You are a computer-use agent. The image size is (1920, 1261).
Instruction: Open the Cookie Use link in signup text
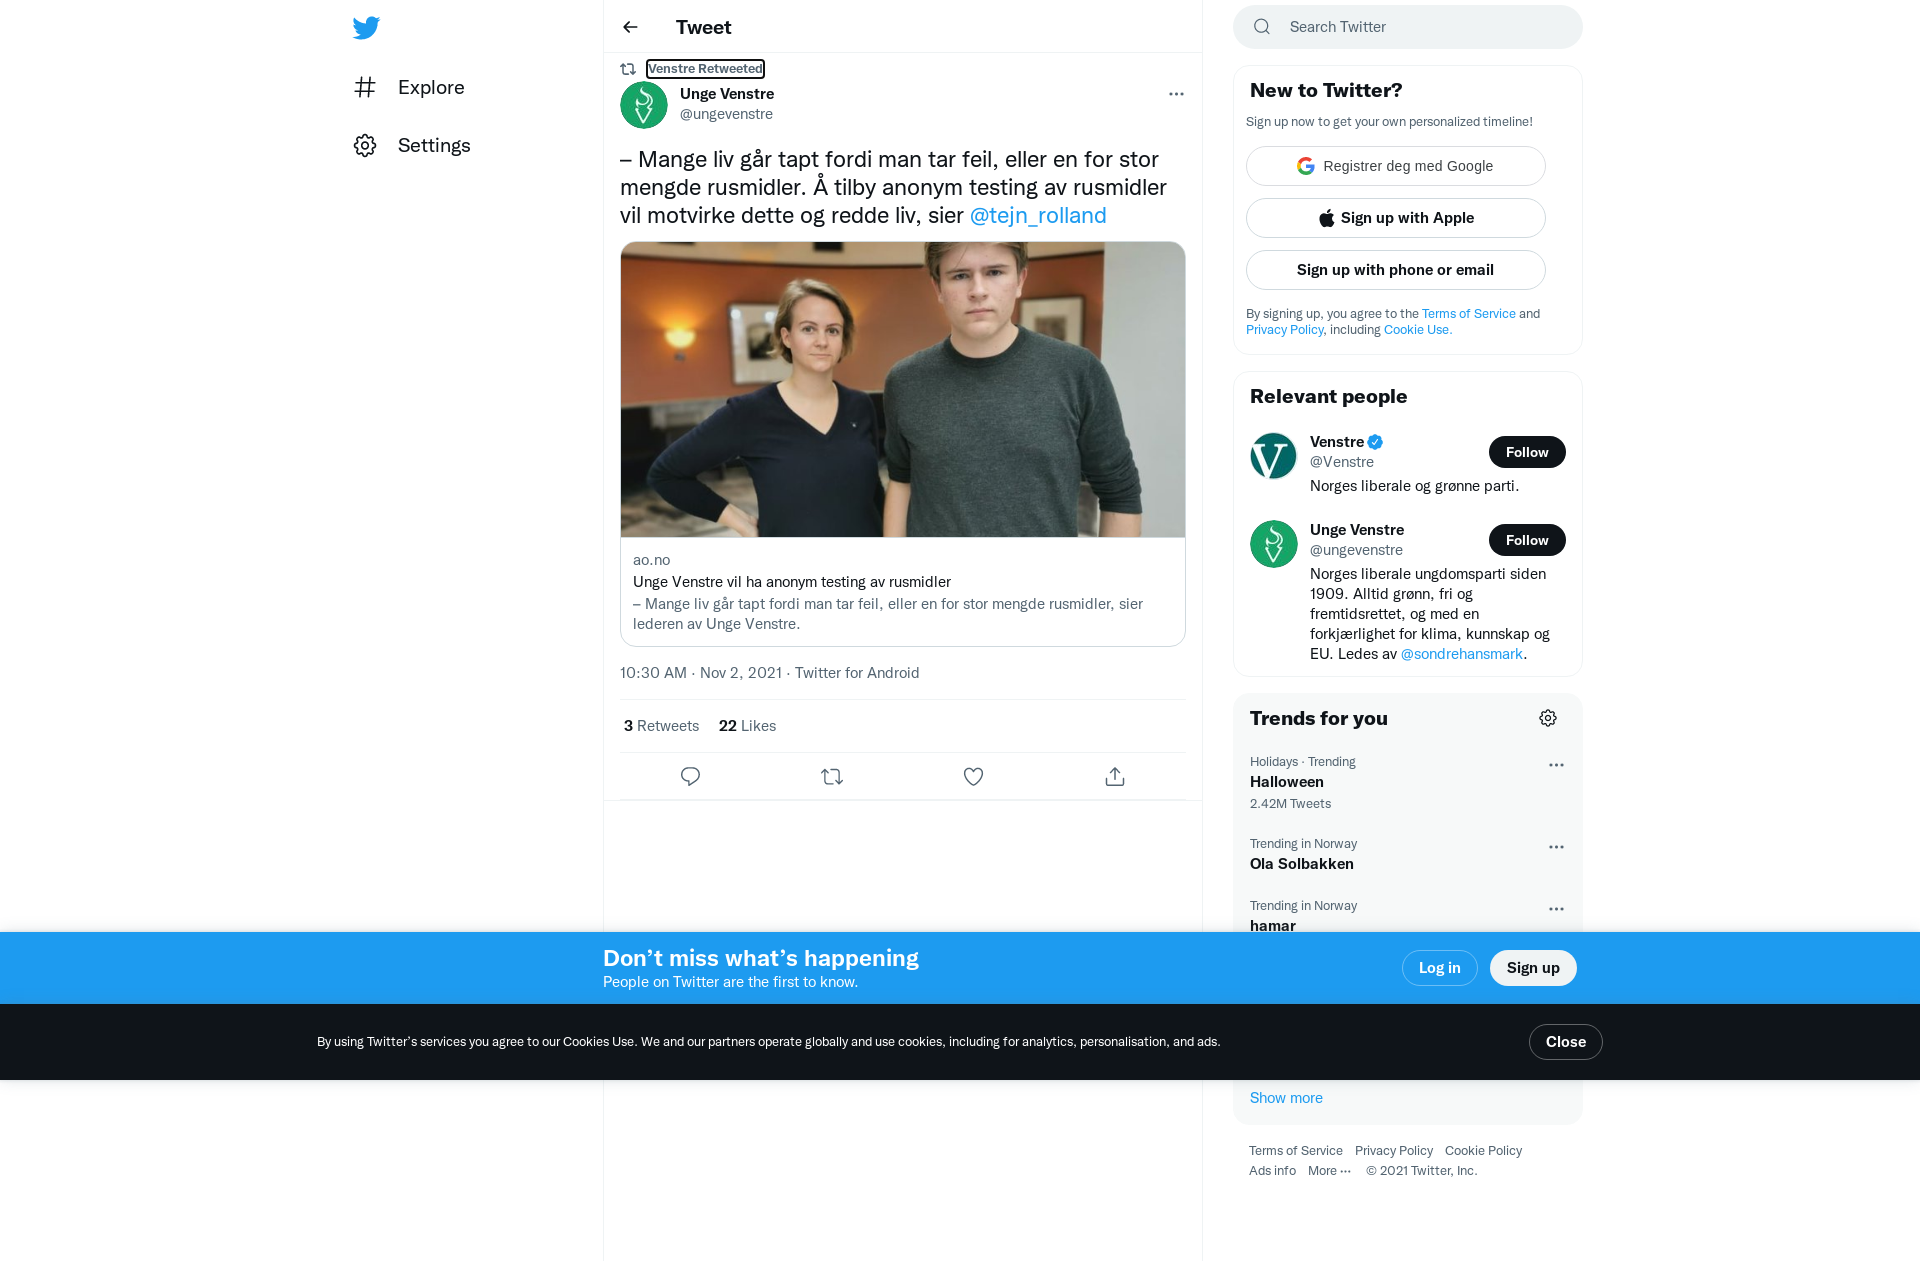1417,330
